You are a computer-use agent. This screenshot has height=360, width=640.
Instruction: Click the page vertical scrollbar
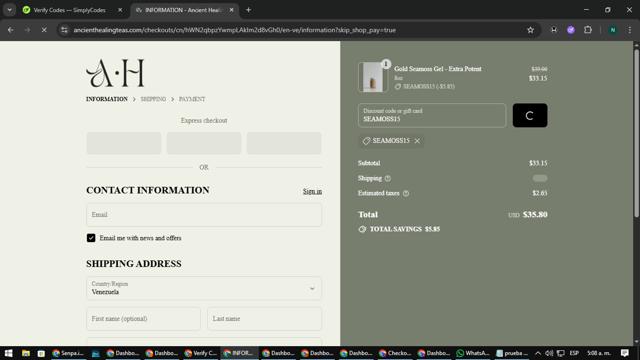[x=636, y=134]
